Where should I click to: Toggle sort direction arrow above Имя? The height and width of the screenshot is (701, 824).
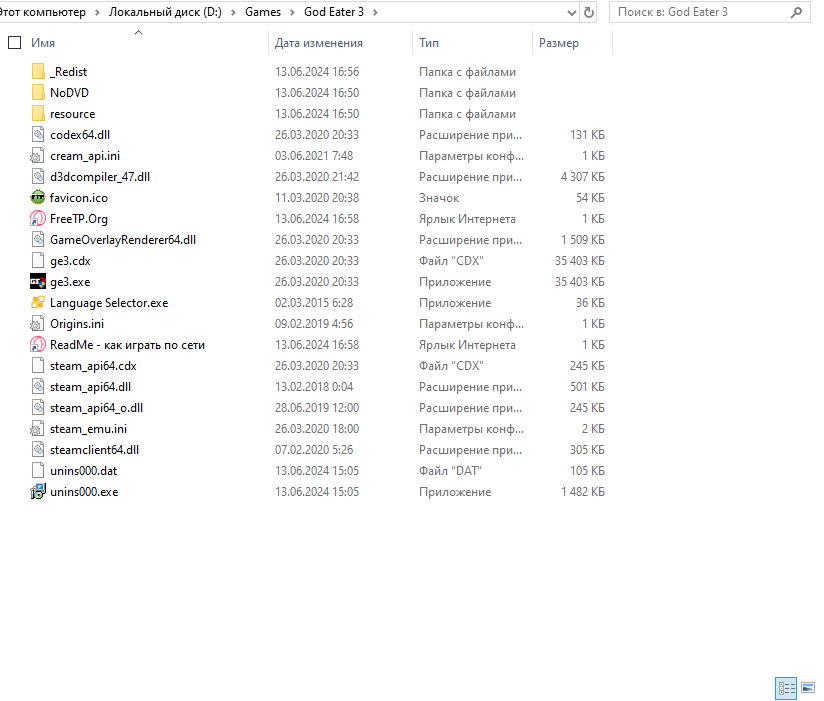click(139, 33)
